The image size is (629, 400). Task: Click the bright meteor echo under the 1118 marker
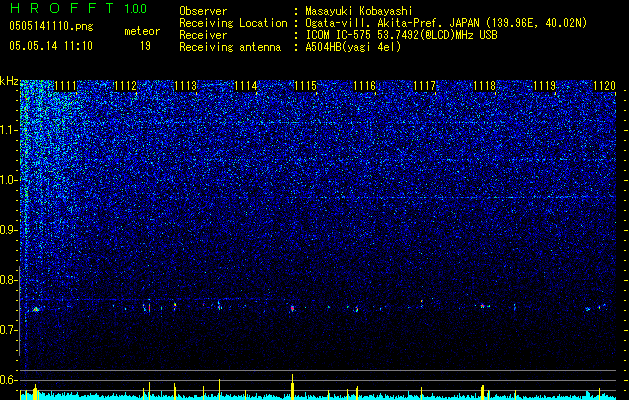[x=483, y=306]
